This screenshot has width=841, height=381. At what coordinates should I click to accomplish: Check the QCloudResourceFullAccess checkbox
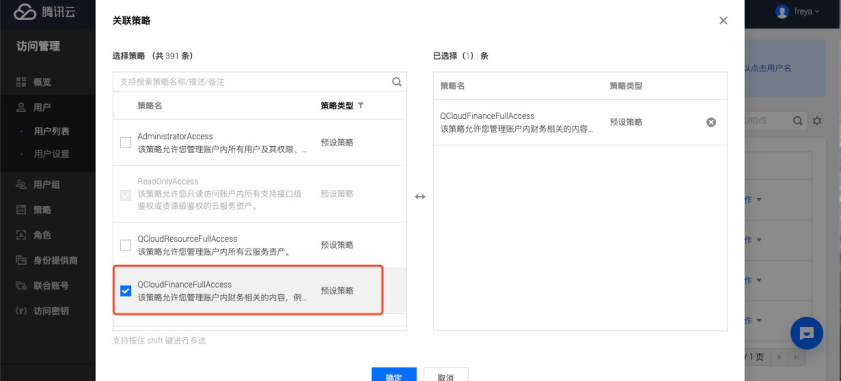[x=126, y=245]
